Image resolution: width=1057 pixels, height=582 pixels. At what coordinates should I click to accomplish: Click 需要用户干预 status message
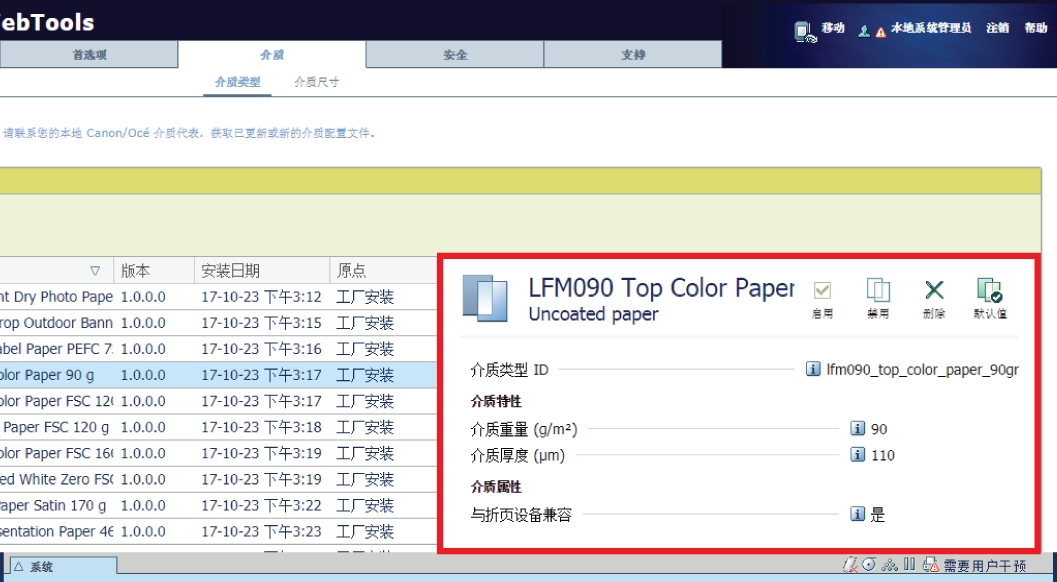pos(984,566)
